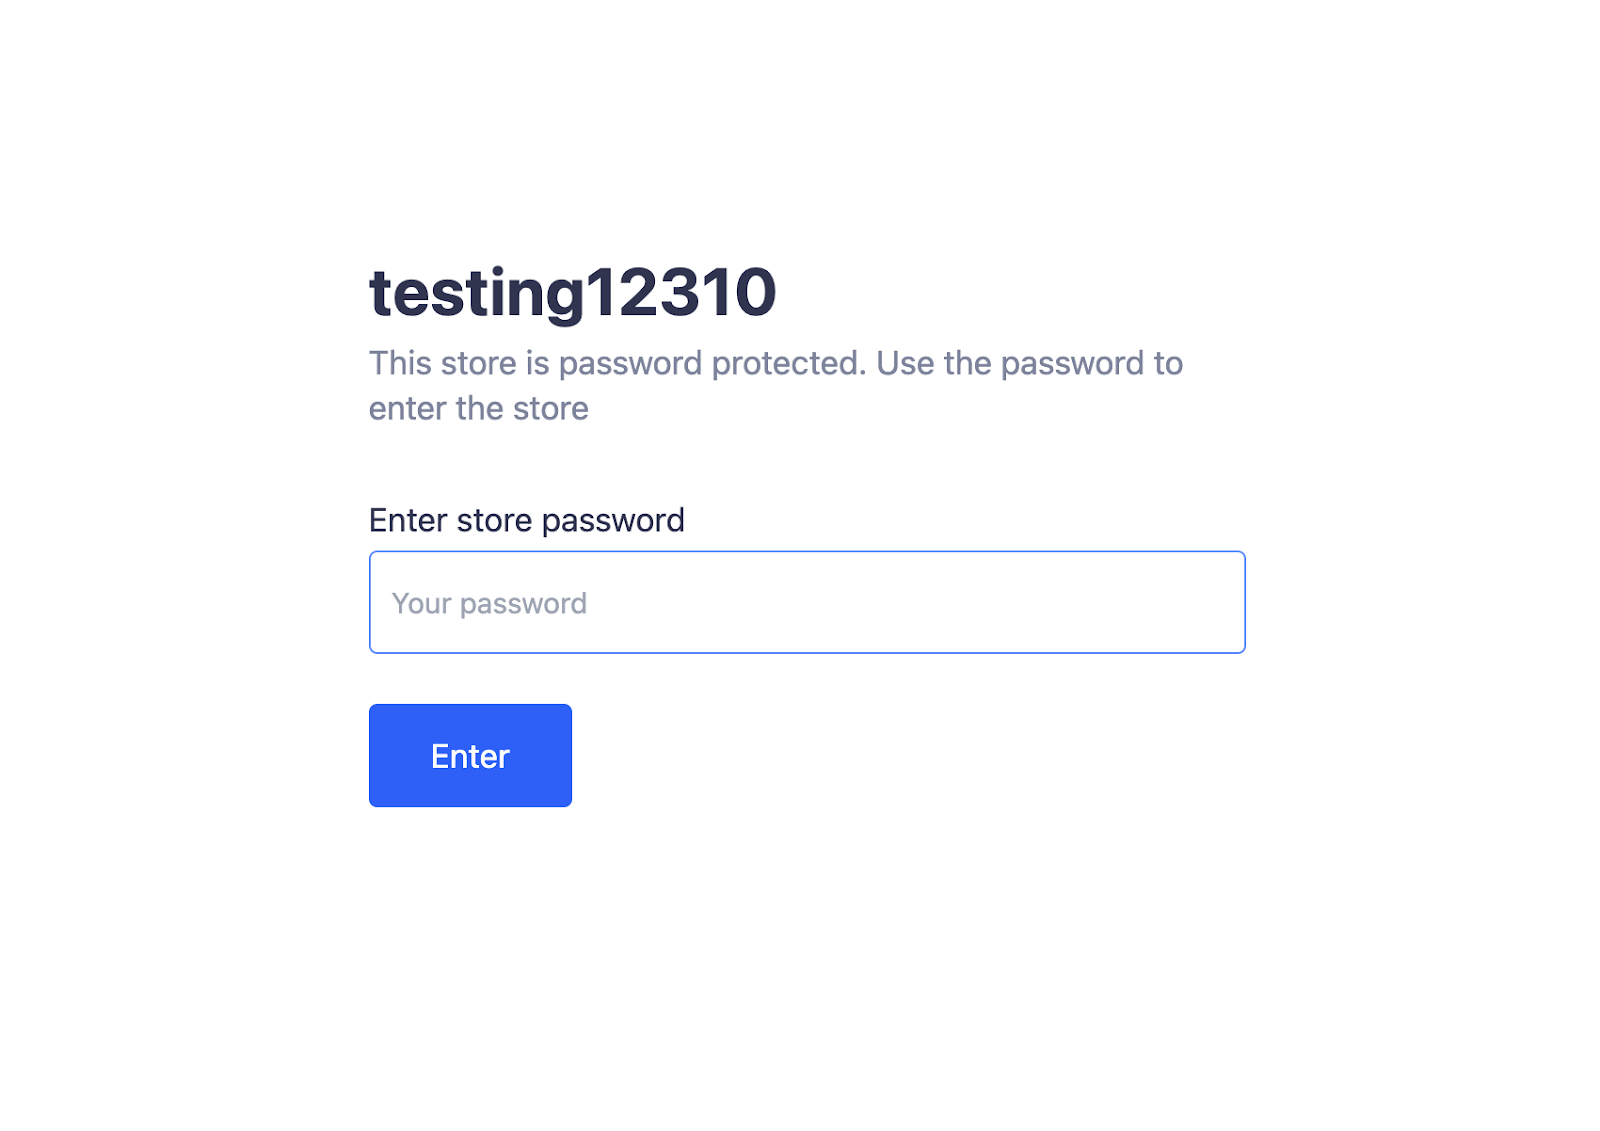The width and height of the screenshot is (1600, 1131).
Task: Click the bold testing12310 text
Action: 572,293
